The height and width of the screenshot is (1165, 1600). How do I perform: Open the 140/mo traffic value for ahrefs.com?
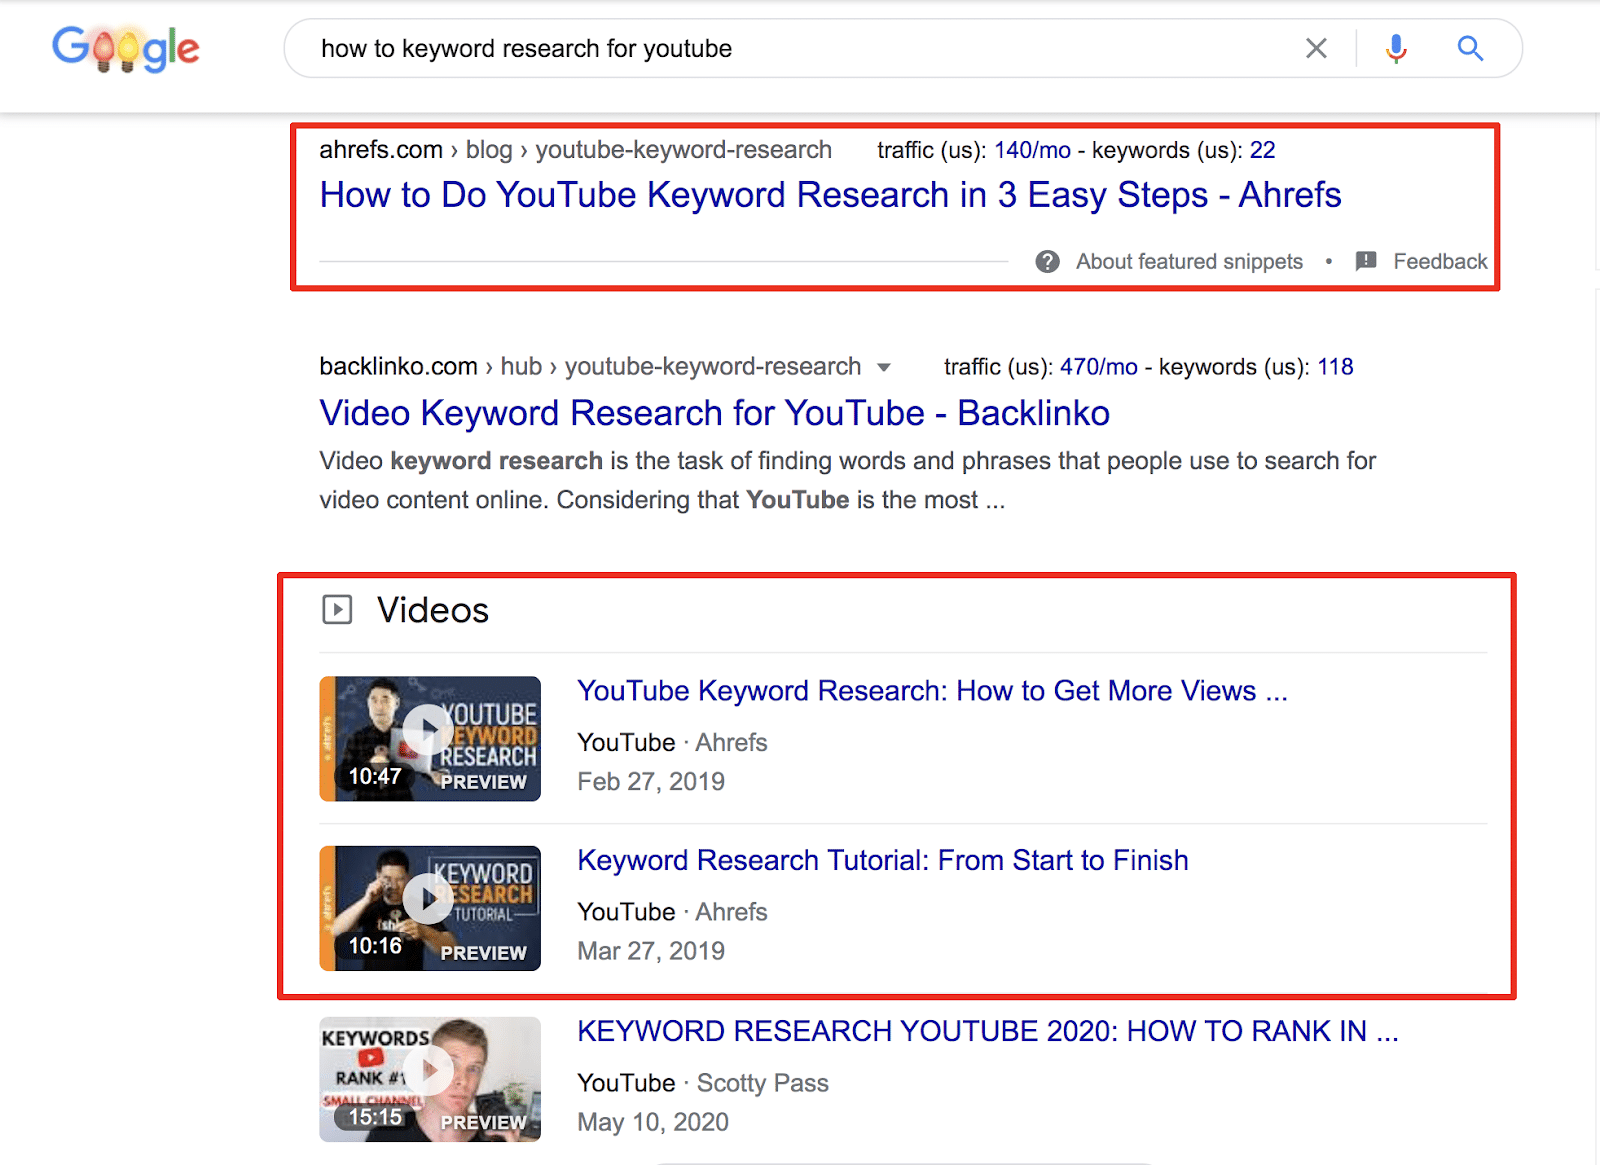click(1032, 150)
